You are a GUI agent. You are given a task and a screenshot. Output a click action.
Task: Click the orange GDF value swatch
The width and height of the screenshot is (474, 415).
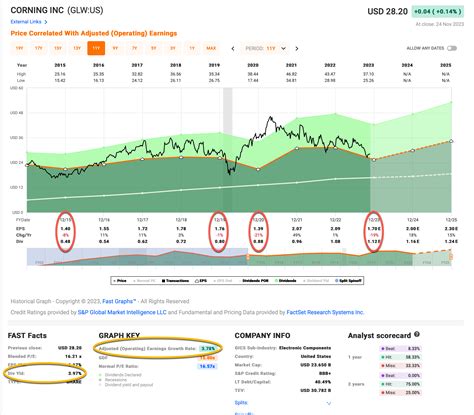tap(208, 358)
